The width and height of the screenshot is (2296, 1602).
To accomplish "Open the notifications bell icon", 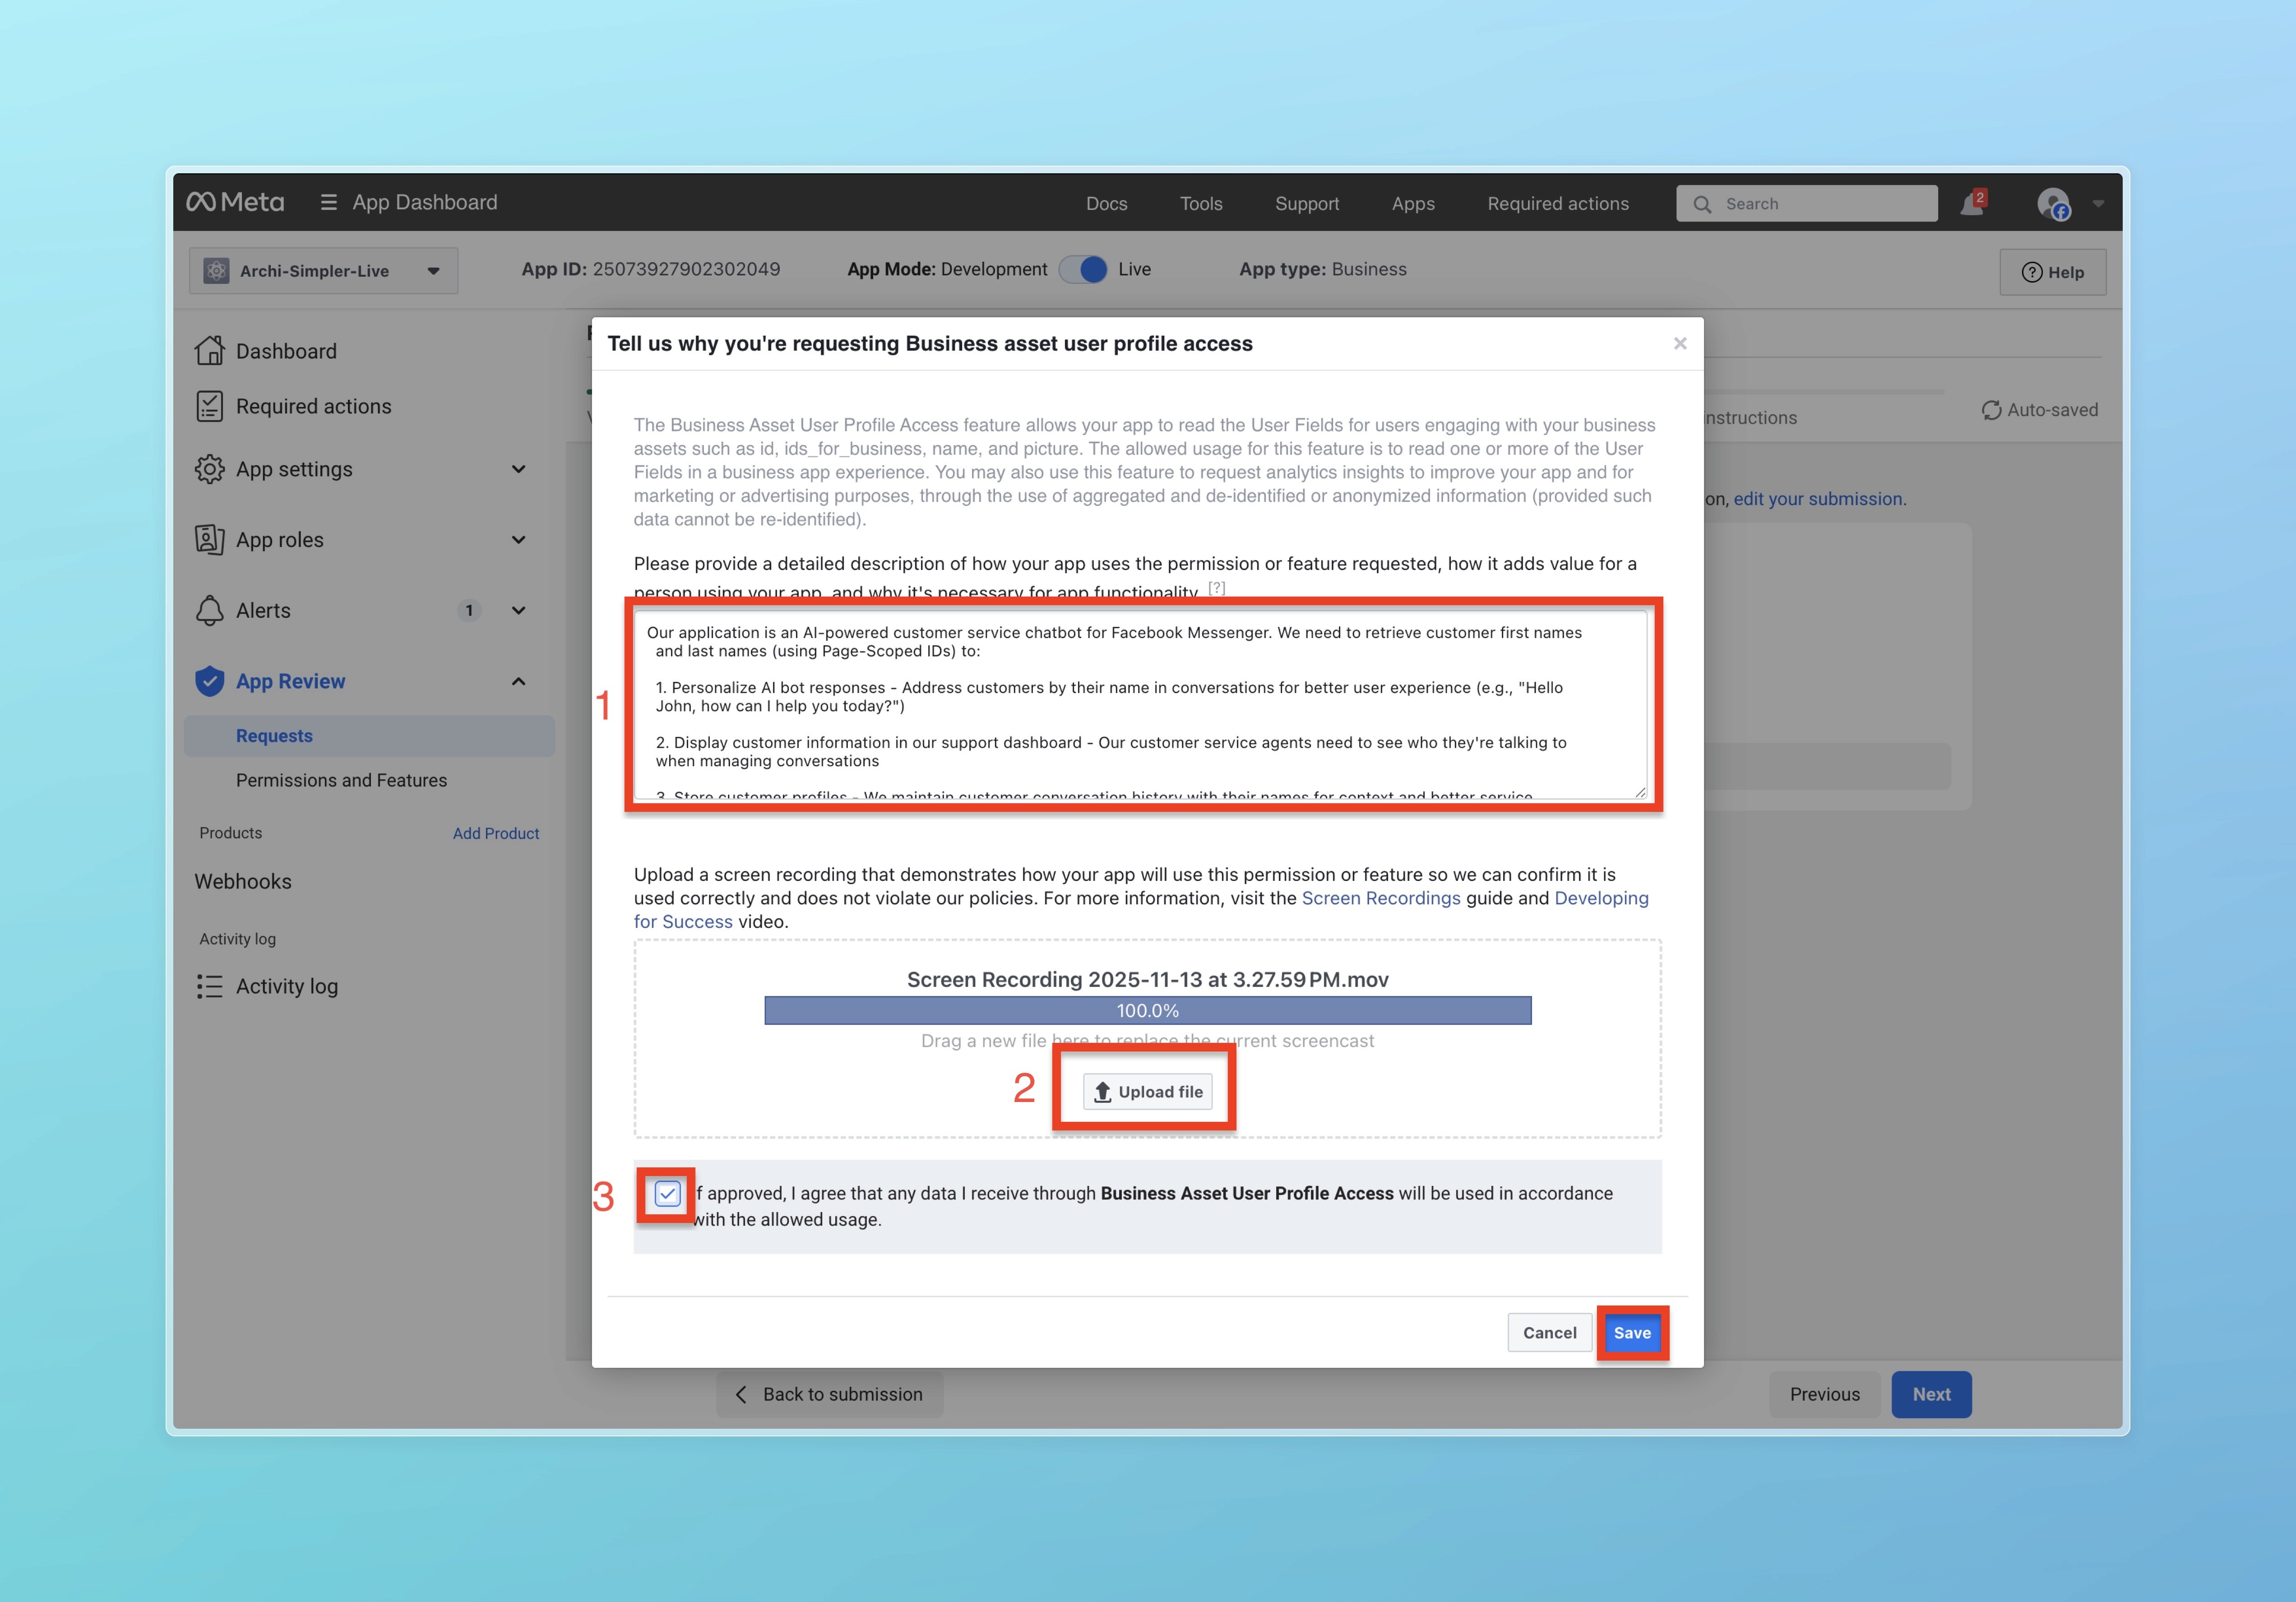I will click(1971, 204).
